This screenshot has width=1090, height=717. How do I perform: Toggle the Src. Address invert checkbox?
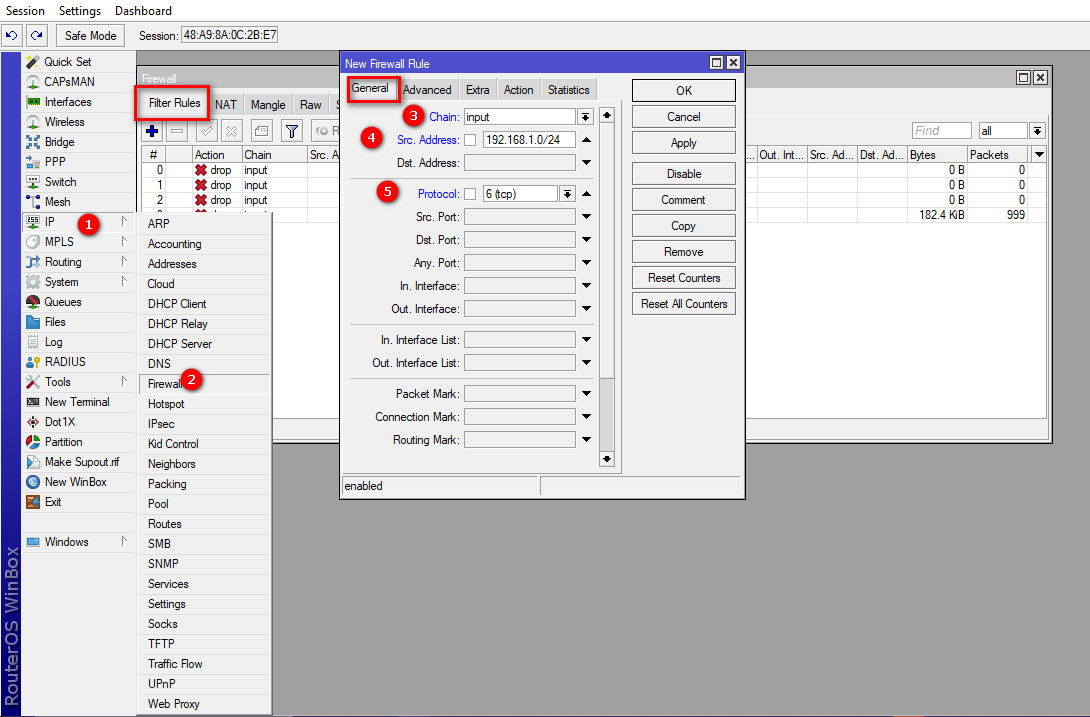pyautogui.click(x=470, y=140)
